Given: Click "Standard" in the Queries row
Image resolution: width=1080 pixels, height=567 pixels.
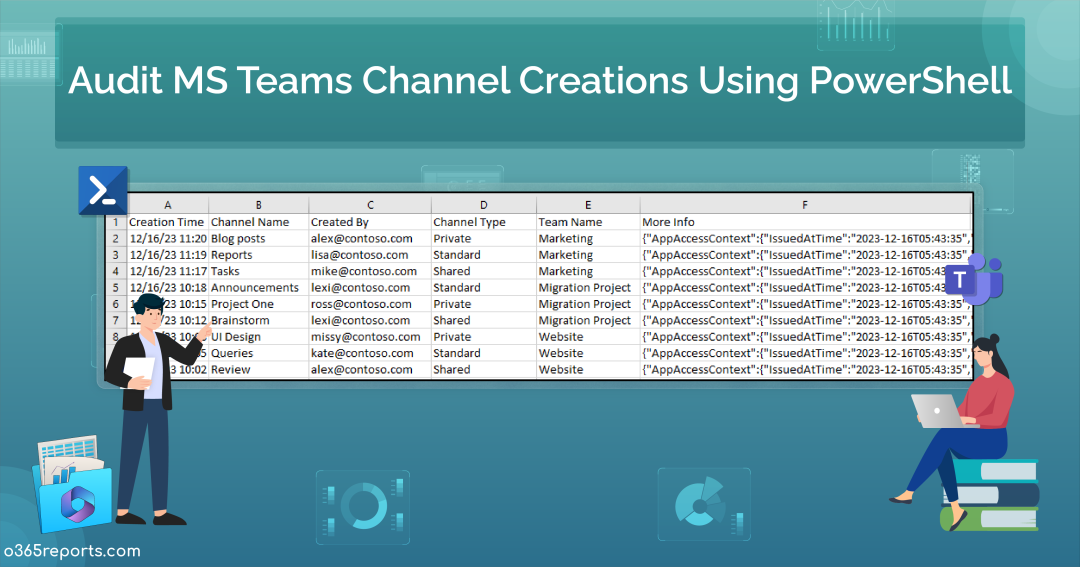Looking at the screenshot, I should (484, 353).
